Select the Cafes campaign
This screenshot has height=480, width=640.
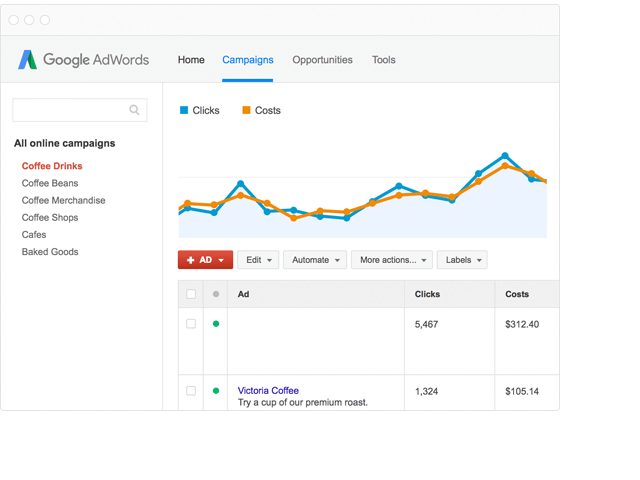coord(34,234)
